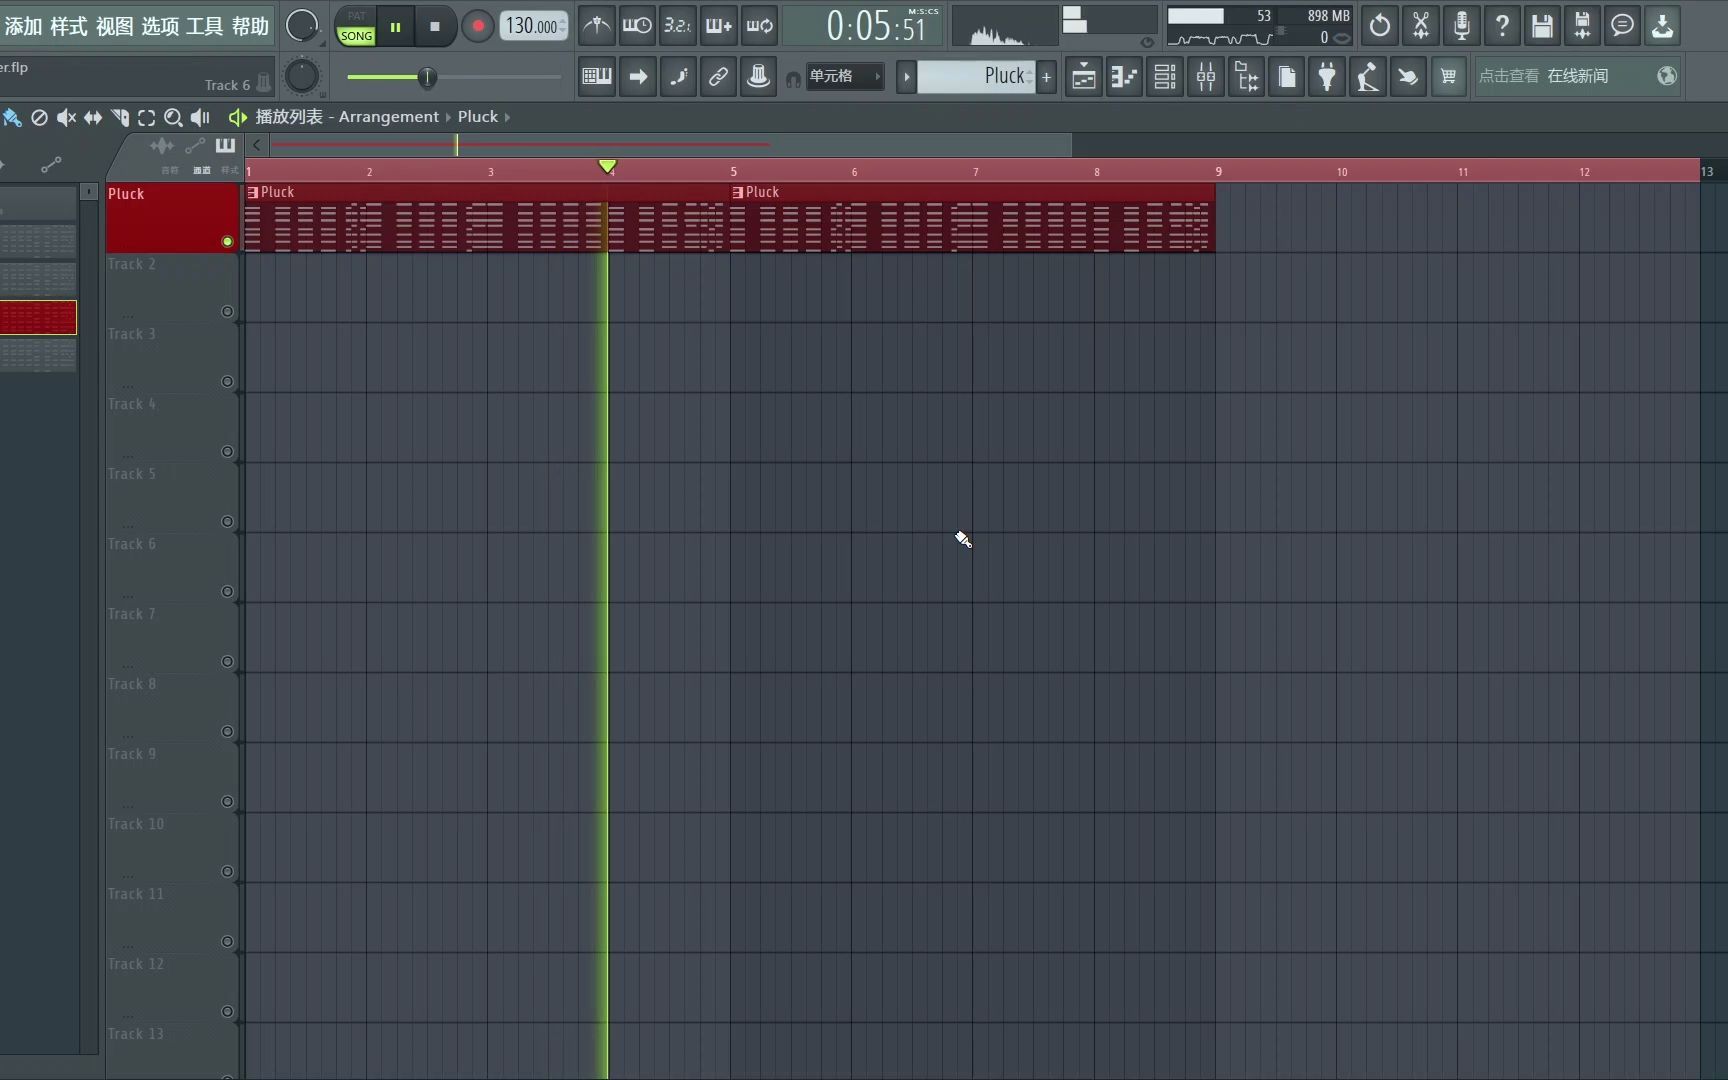Open the audio editor scissors icon
1728x1080 pixels.
[x=1421, y=26]
